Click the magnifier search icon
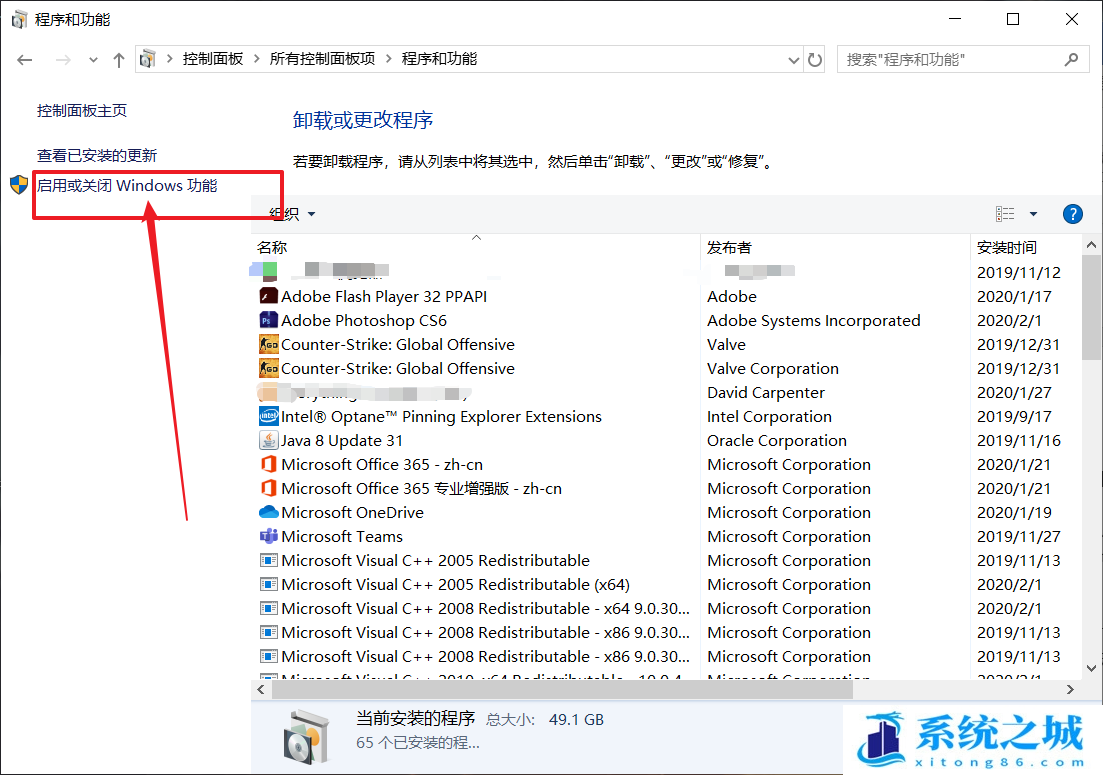This screenshot has height=775, width=1103. point(1071,60)
